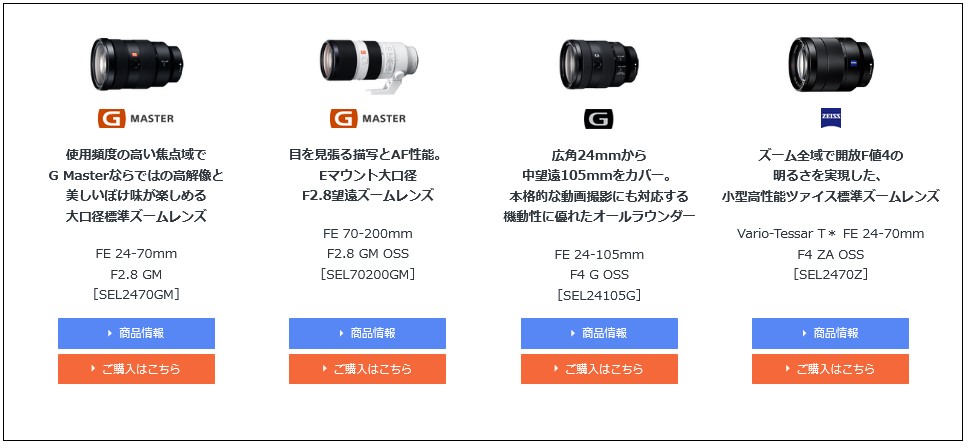Image resolution: width=968 pixels, height=448 pixels.
Task: Open 商品情報 for SEL24105G
Action: coord(599,333)
